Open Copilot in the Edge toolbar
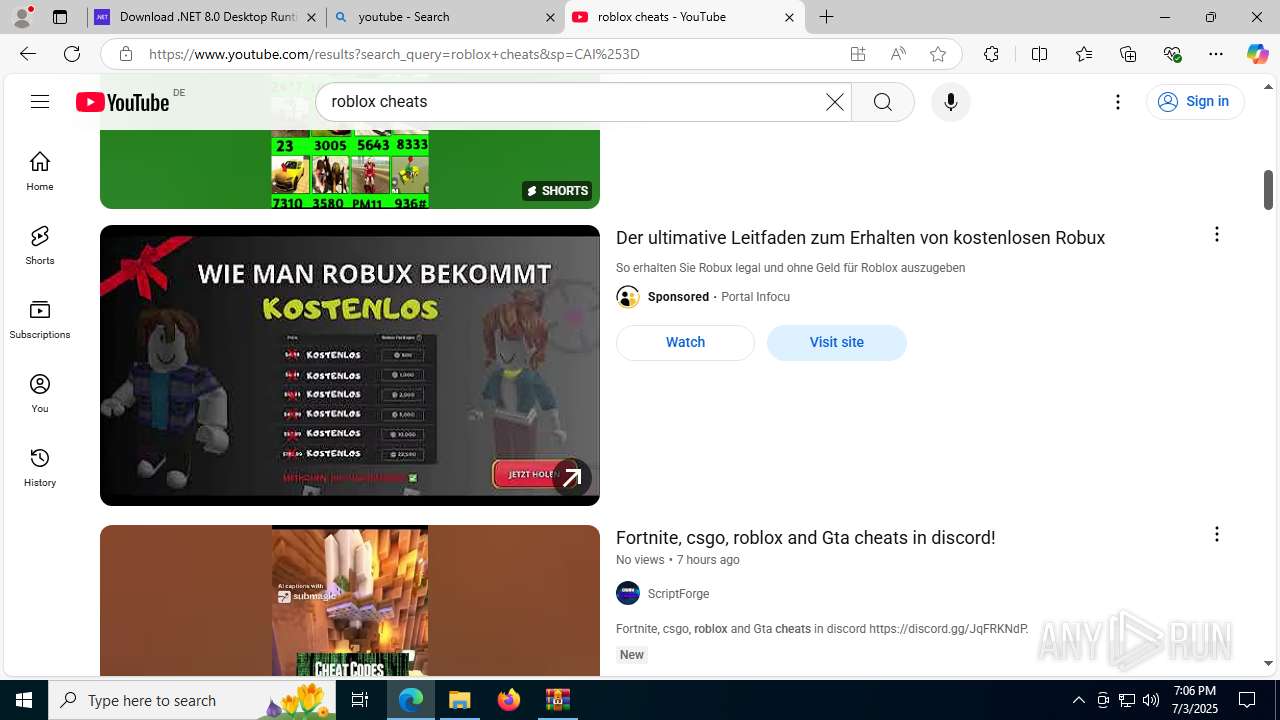The height and width of the screenshot is (720, 1280). 1257,54
